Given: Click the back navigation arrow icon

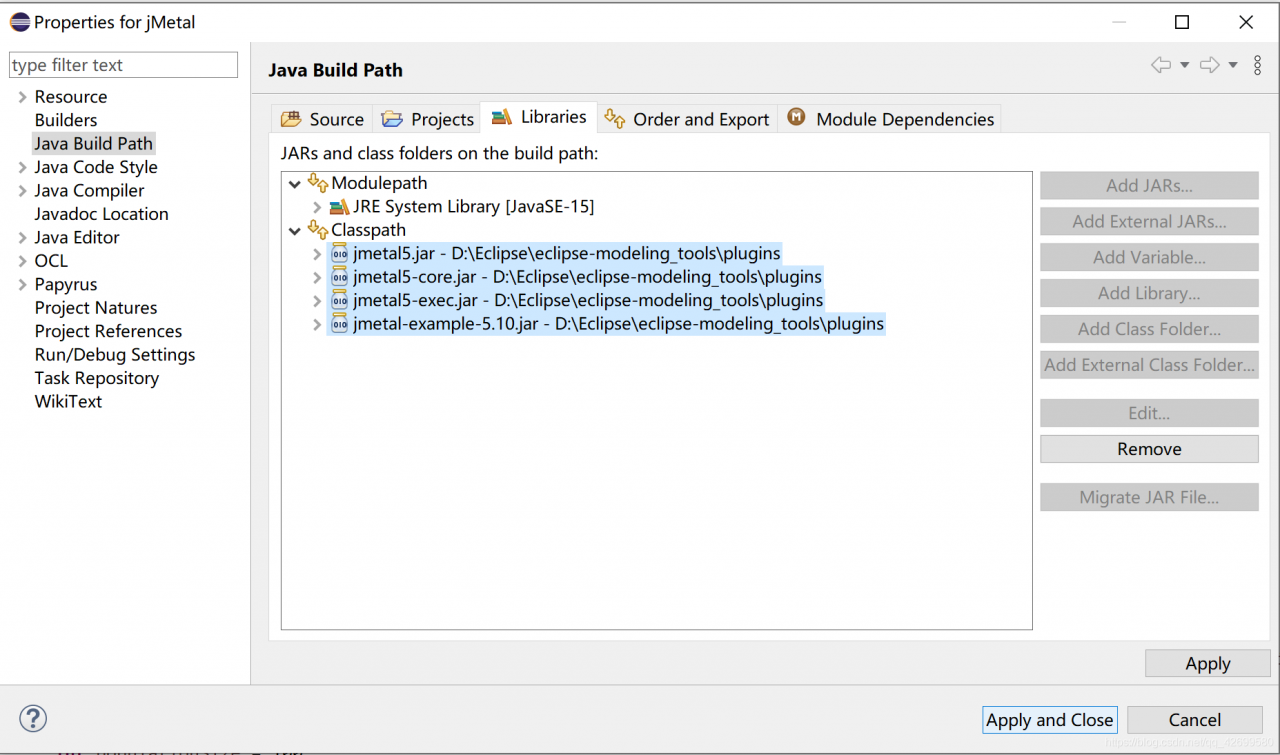Looking at the screenshot, I should coord(1160,65).
